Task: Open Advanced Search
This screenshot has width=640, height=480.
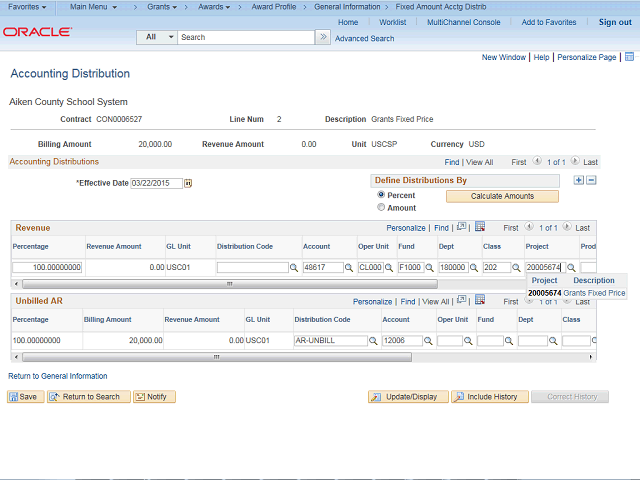Action: (364, 38)
